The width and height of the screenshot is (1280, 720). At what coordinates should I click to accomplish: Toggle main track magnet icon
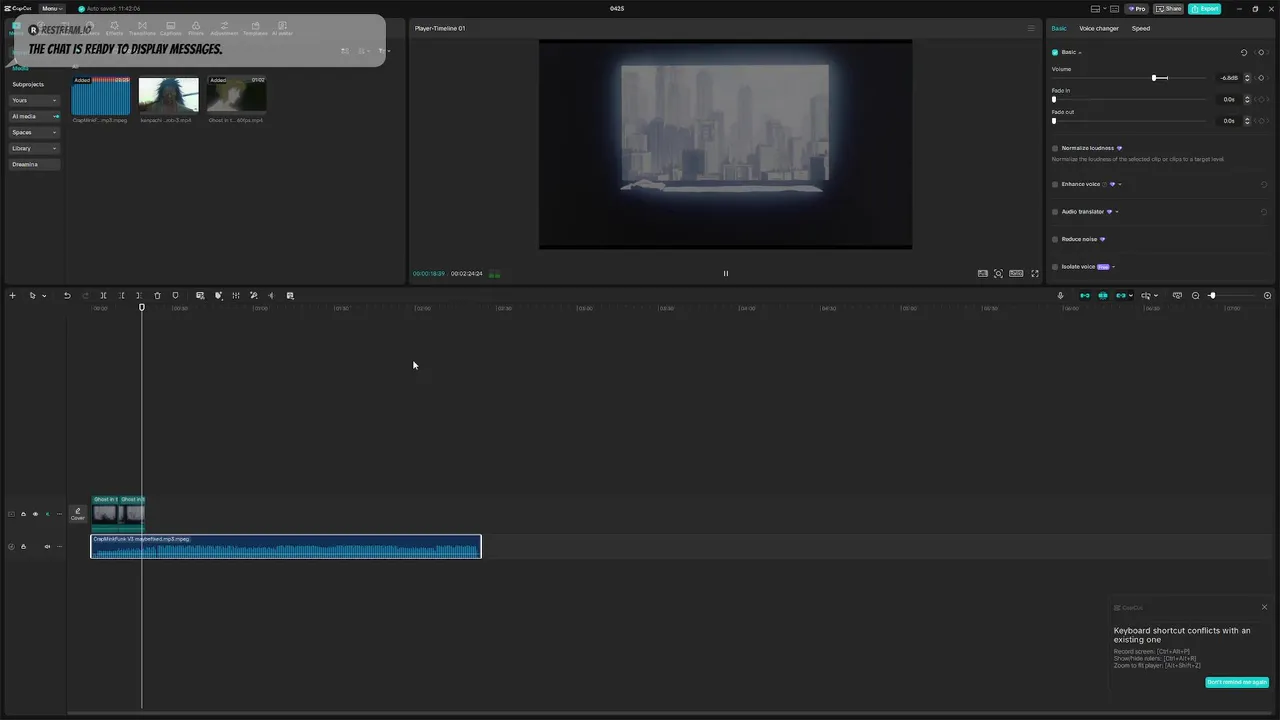pos(1084,295)
